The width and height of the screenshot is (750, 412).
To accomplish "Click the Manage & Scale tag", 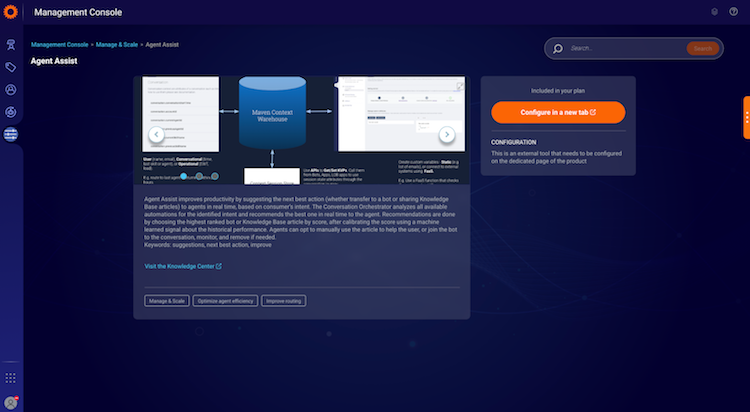I will point(167,301).
